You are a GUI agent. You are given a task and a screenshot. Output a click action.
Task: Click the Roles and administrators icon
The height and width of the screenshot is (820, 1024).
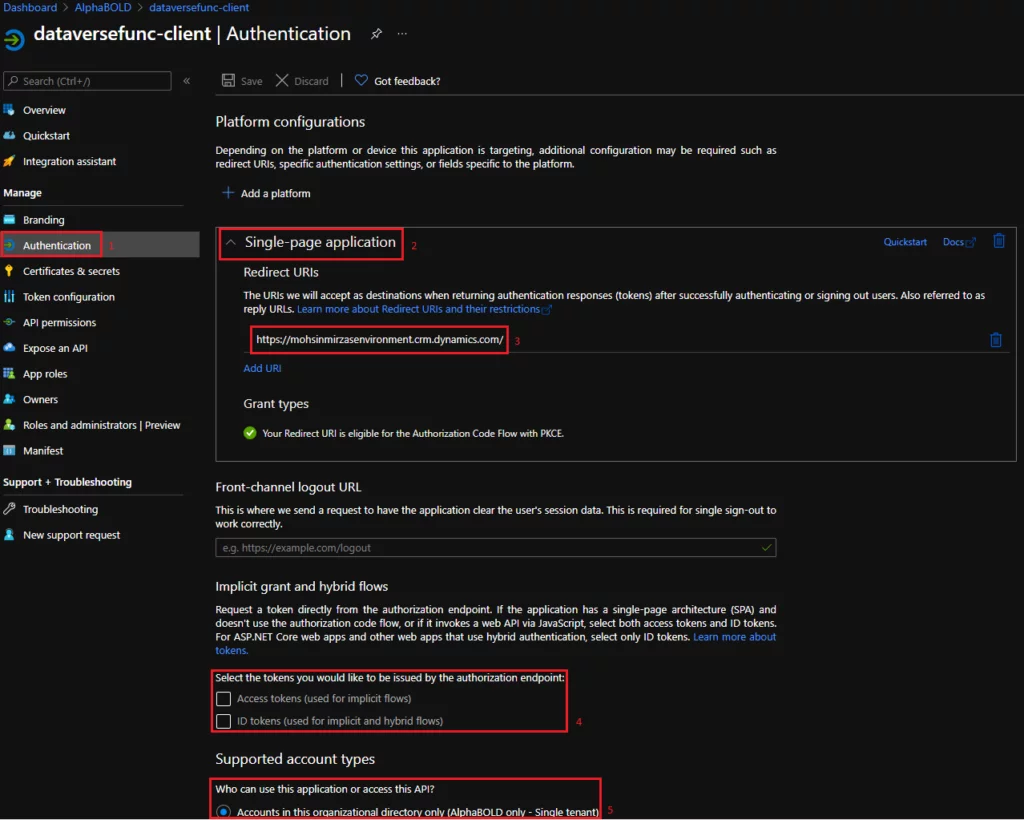pos(9,425)
